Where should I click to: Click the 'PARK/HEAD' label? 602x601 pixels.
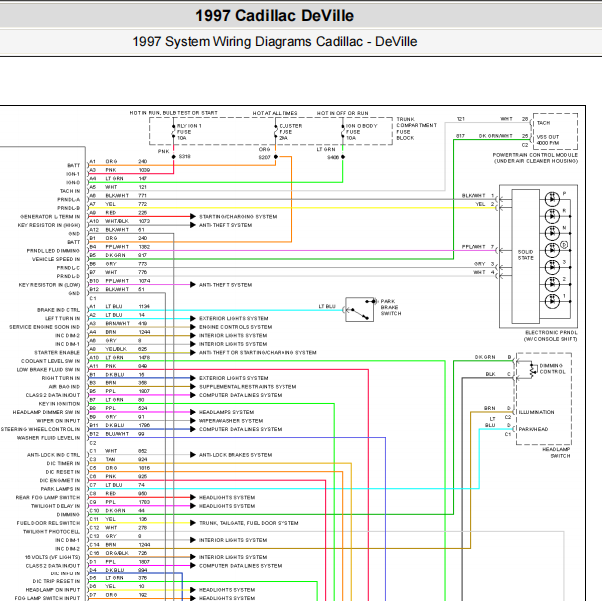[533, 429]
